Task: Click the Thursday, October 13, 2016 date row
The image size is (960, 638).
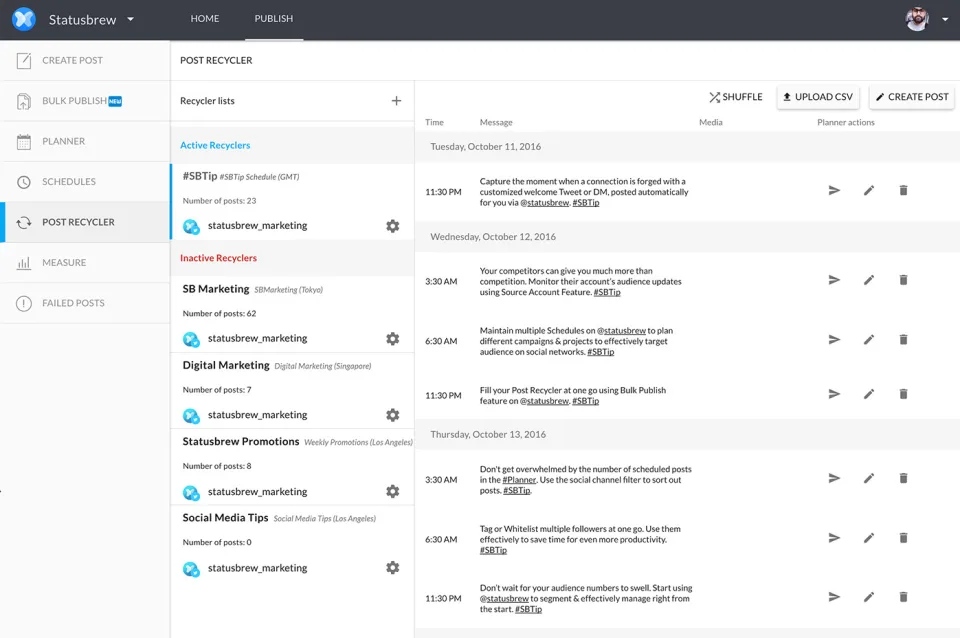Action: click(x=687, y=434)
